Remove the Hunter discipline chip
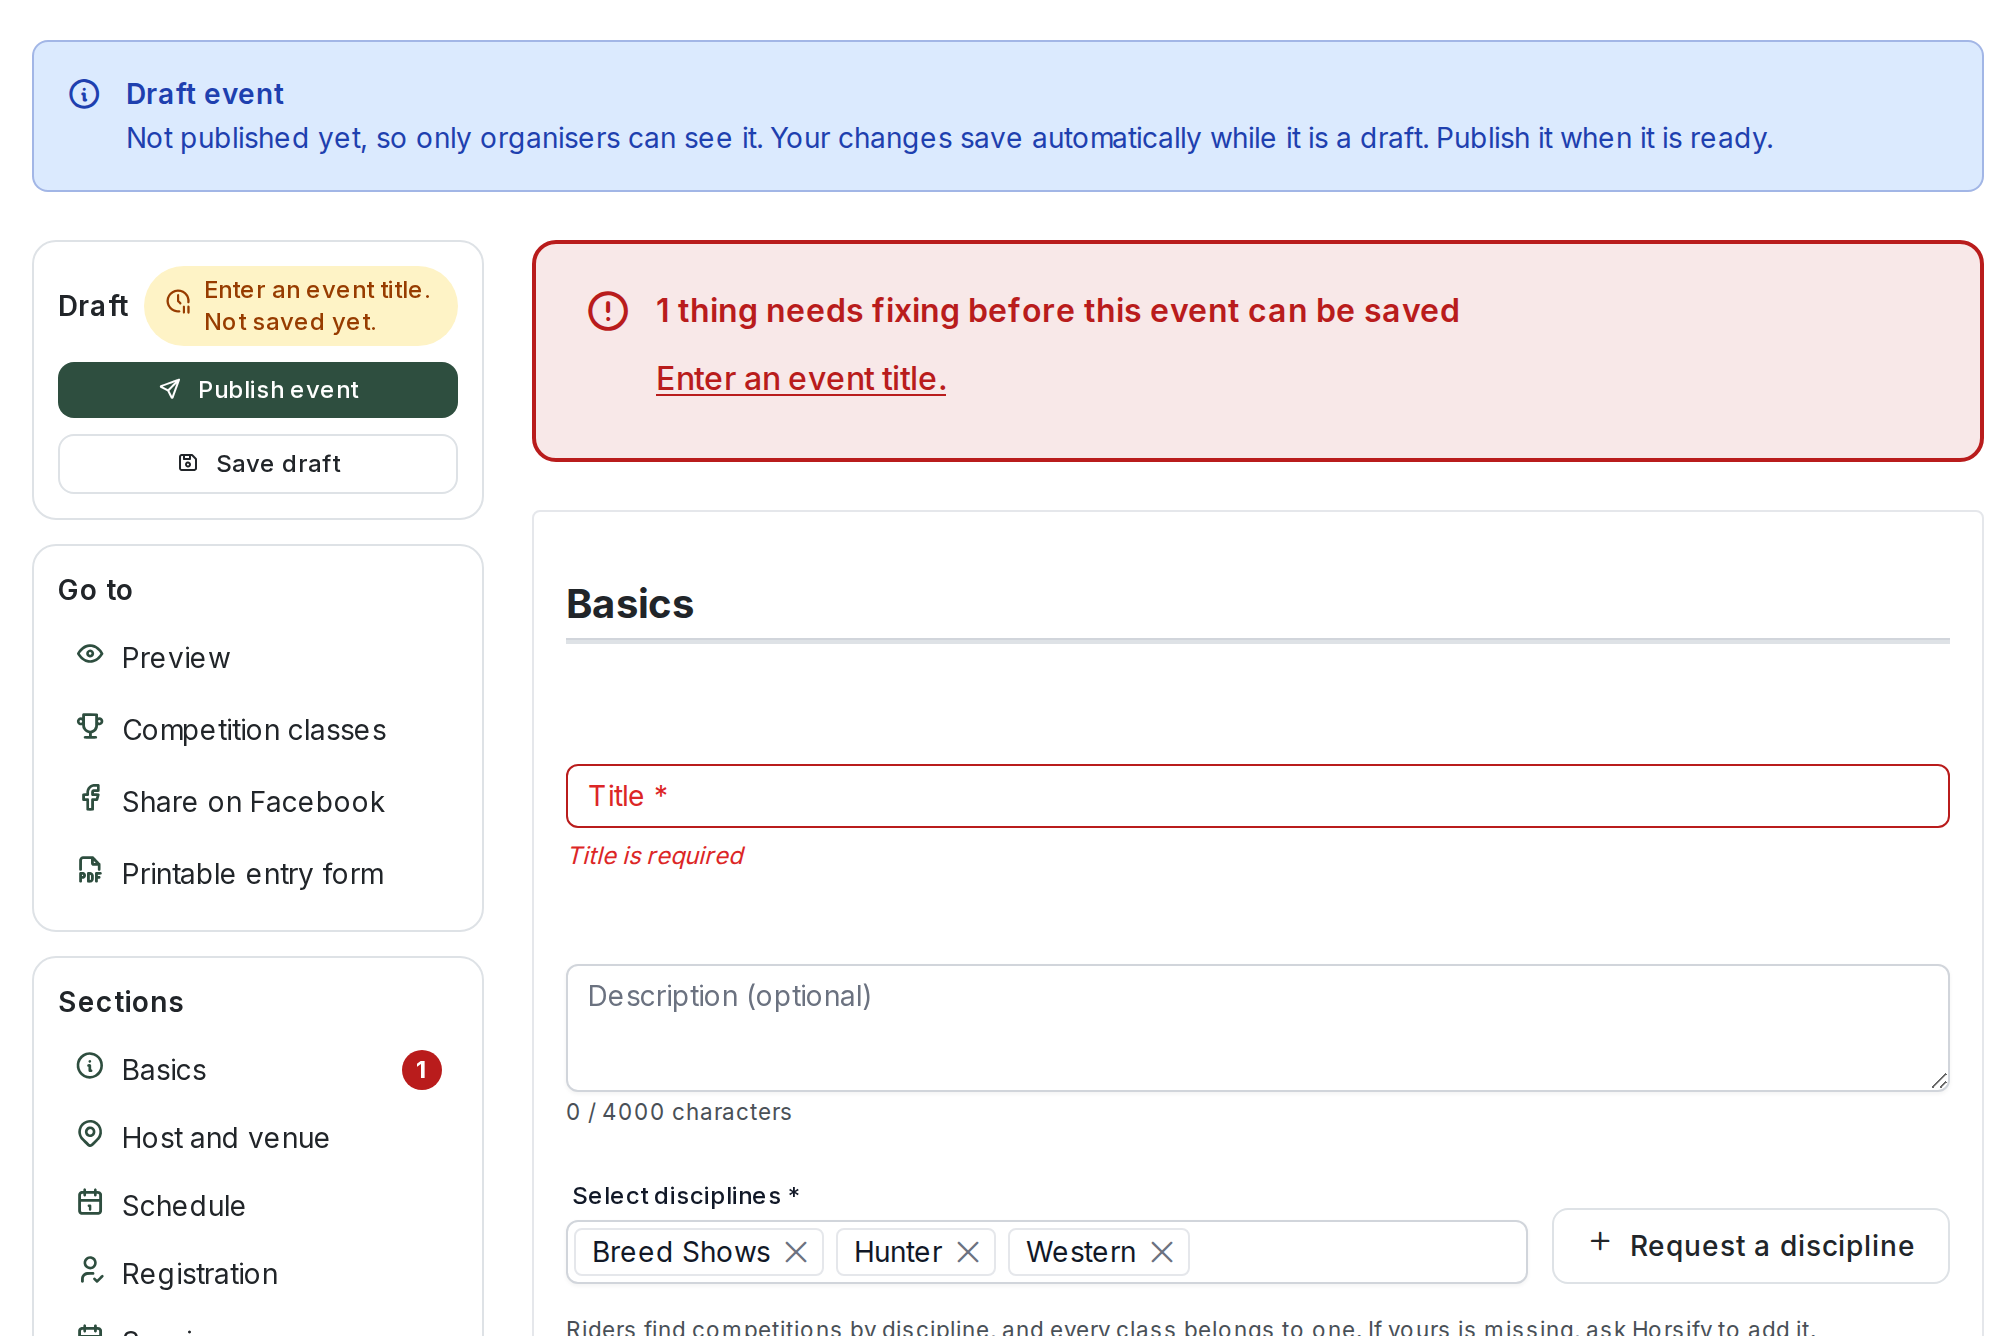2016x1336 pixels. (968, 1252)
